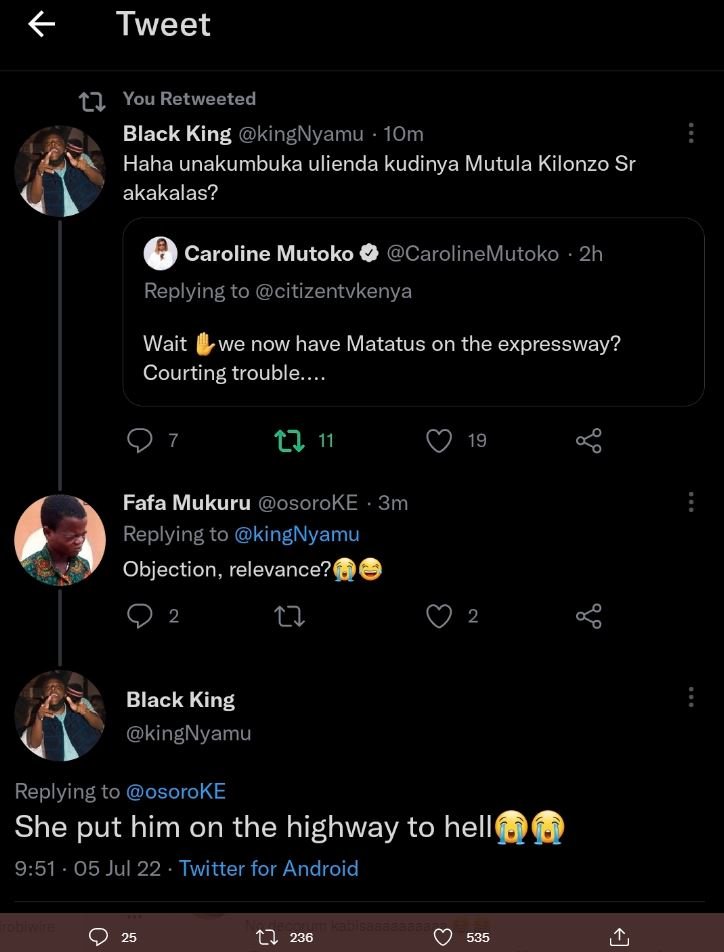Open Black King's profile picture
The height and width of the screenshot is (952, 724).
pyautogui.click(x=60, y=171)
